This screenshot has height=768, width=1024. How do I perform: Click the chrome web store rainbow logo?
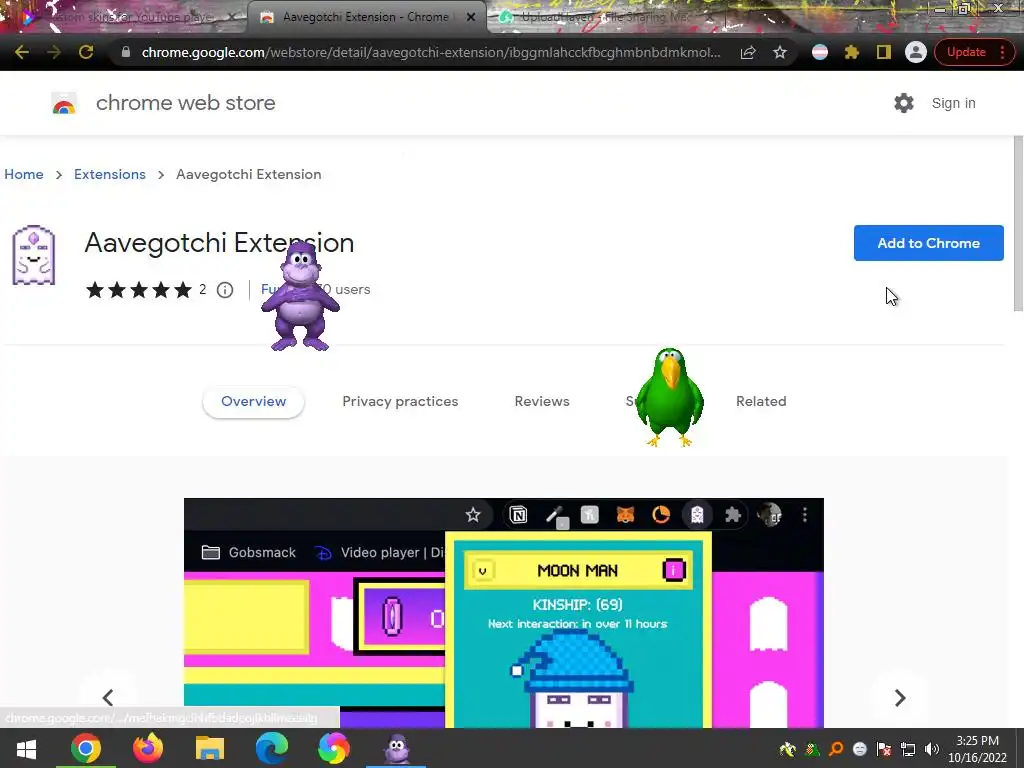point(64,103)
